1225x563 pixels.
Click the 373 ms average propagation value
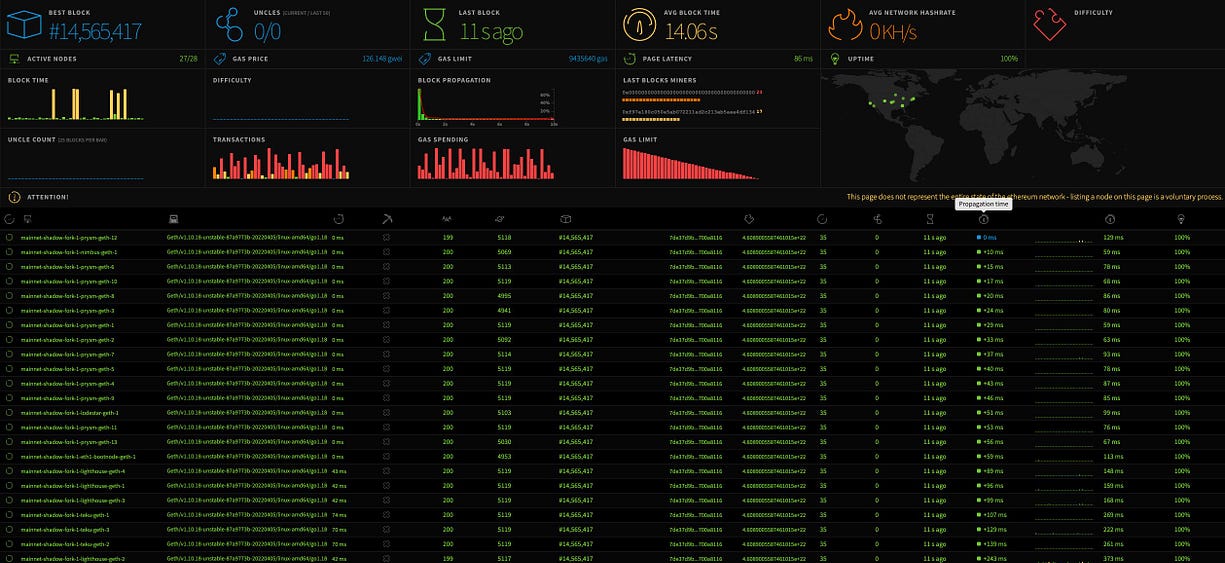[1112, 559]
